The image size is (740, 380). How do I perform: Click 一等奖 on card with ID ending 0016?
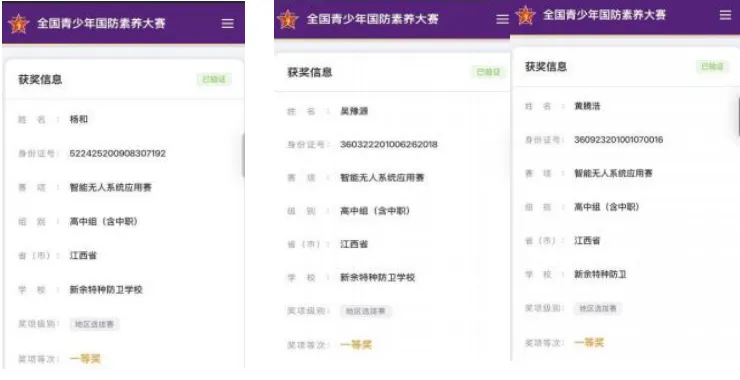589,342
